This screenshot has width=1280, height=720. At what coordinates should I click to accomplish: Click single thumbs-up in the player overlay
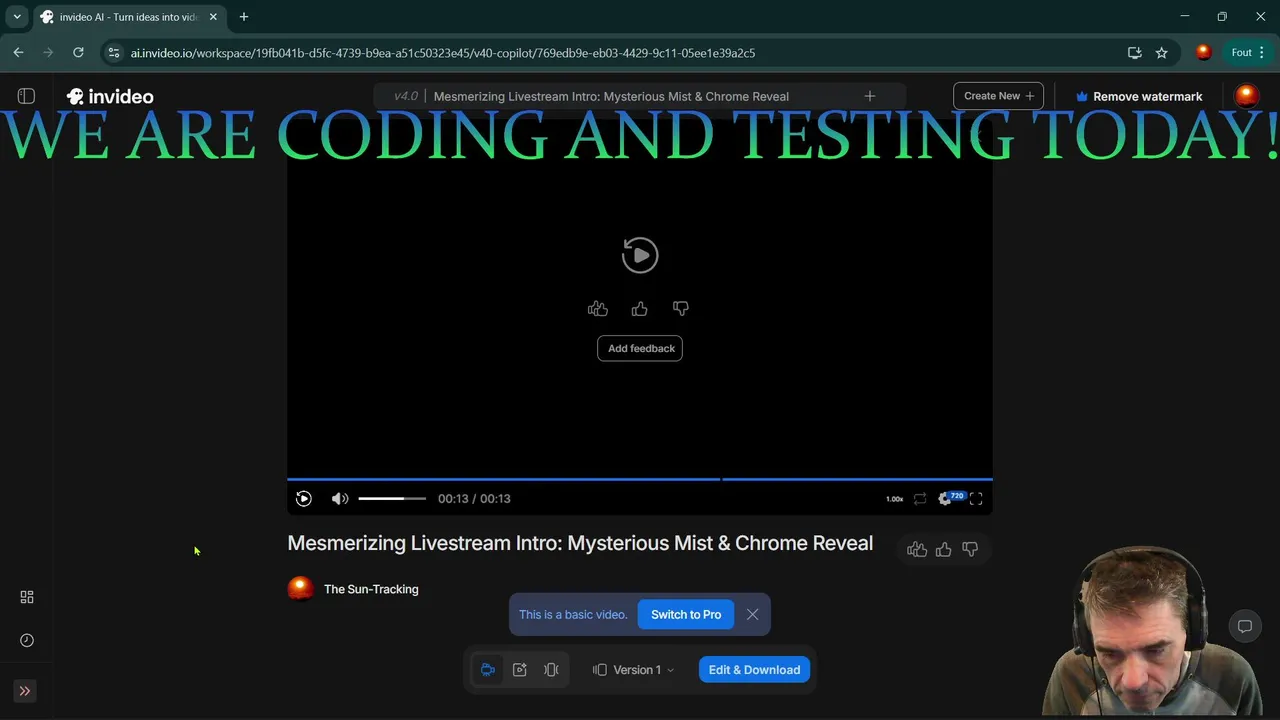[x=640, y=309]
